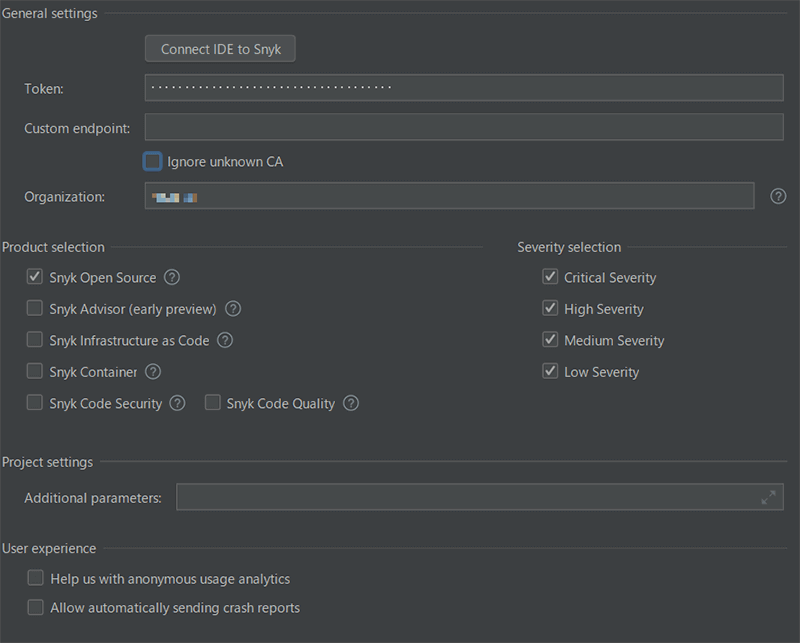Show help for Snyk Code Quality
The image size is (800, 643).
click(x=351, y=403)
